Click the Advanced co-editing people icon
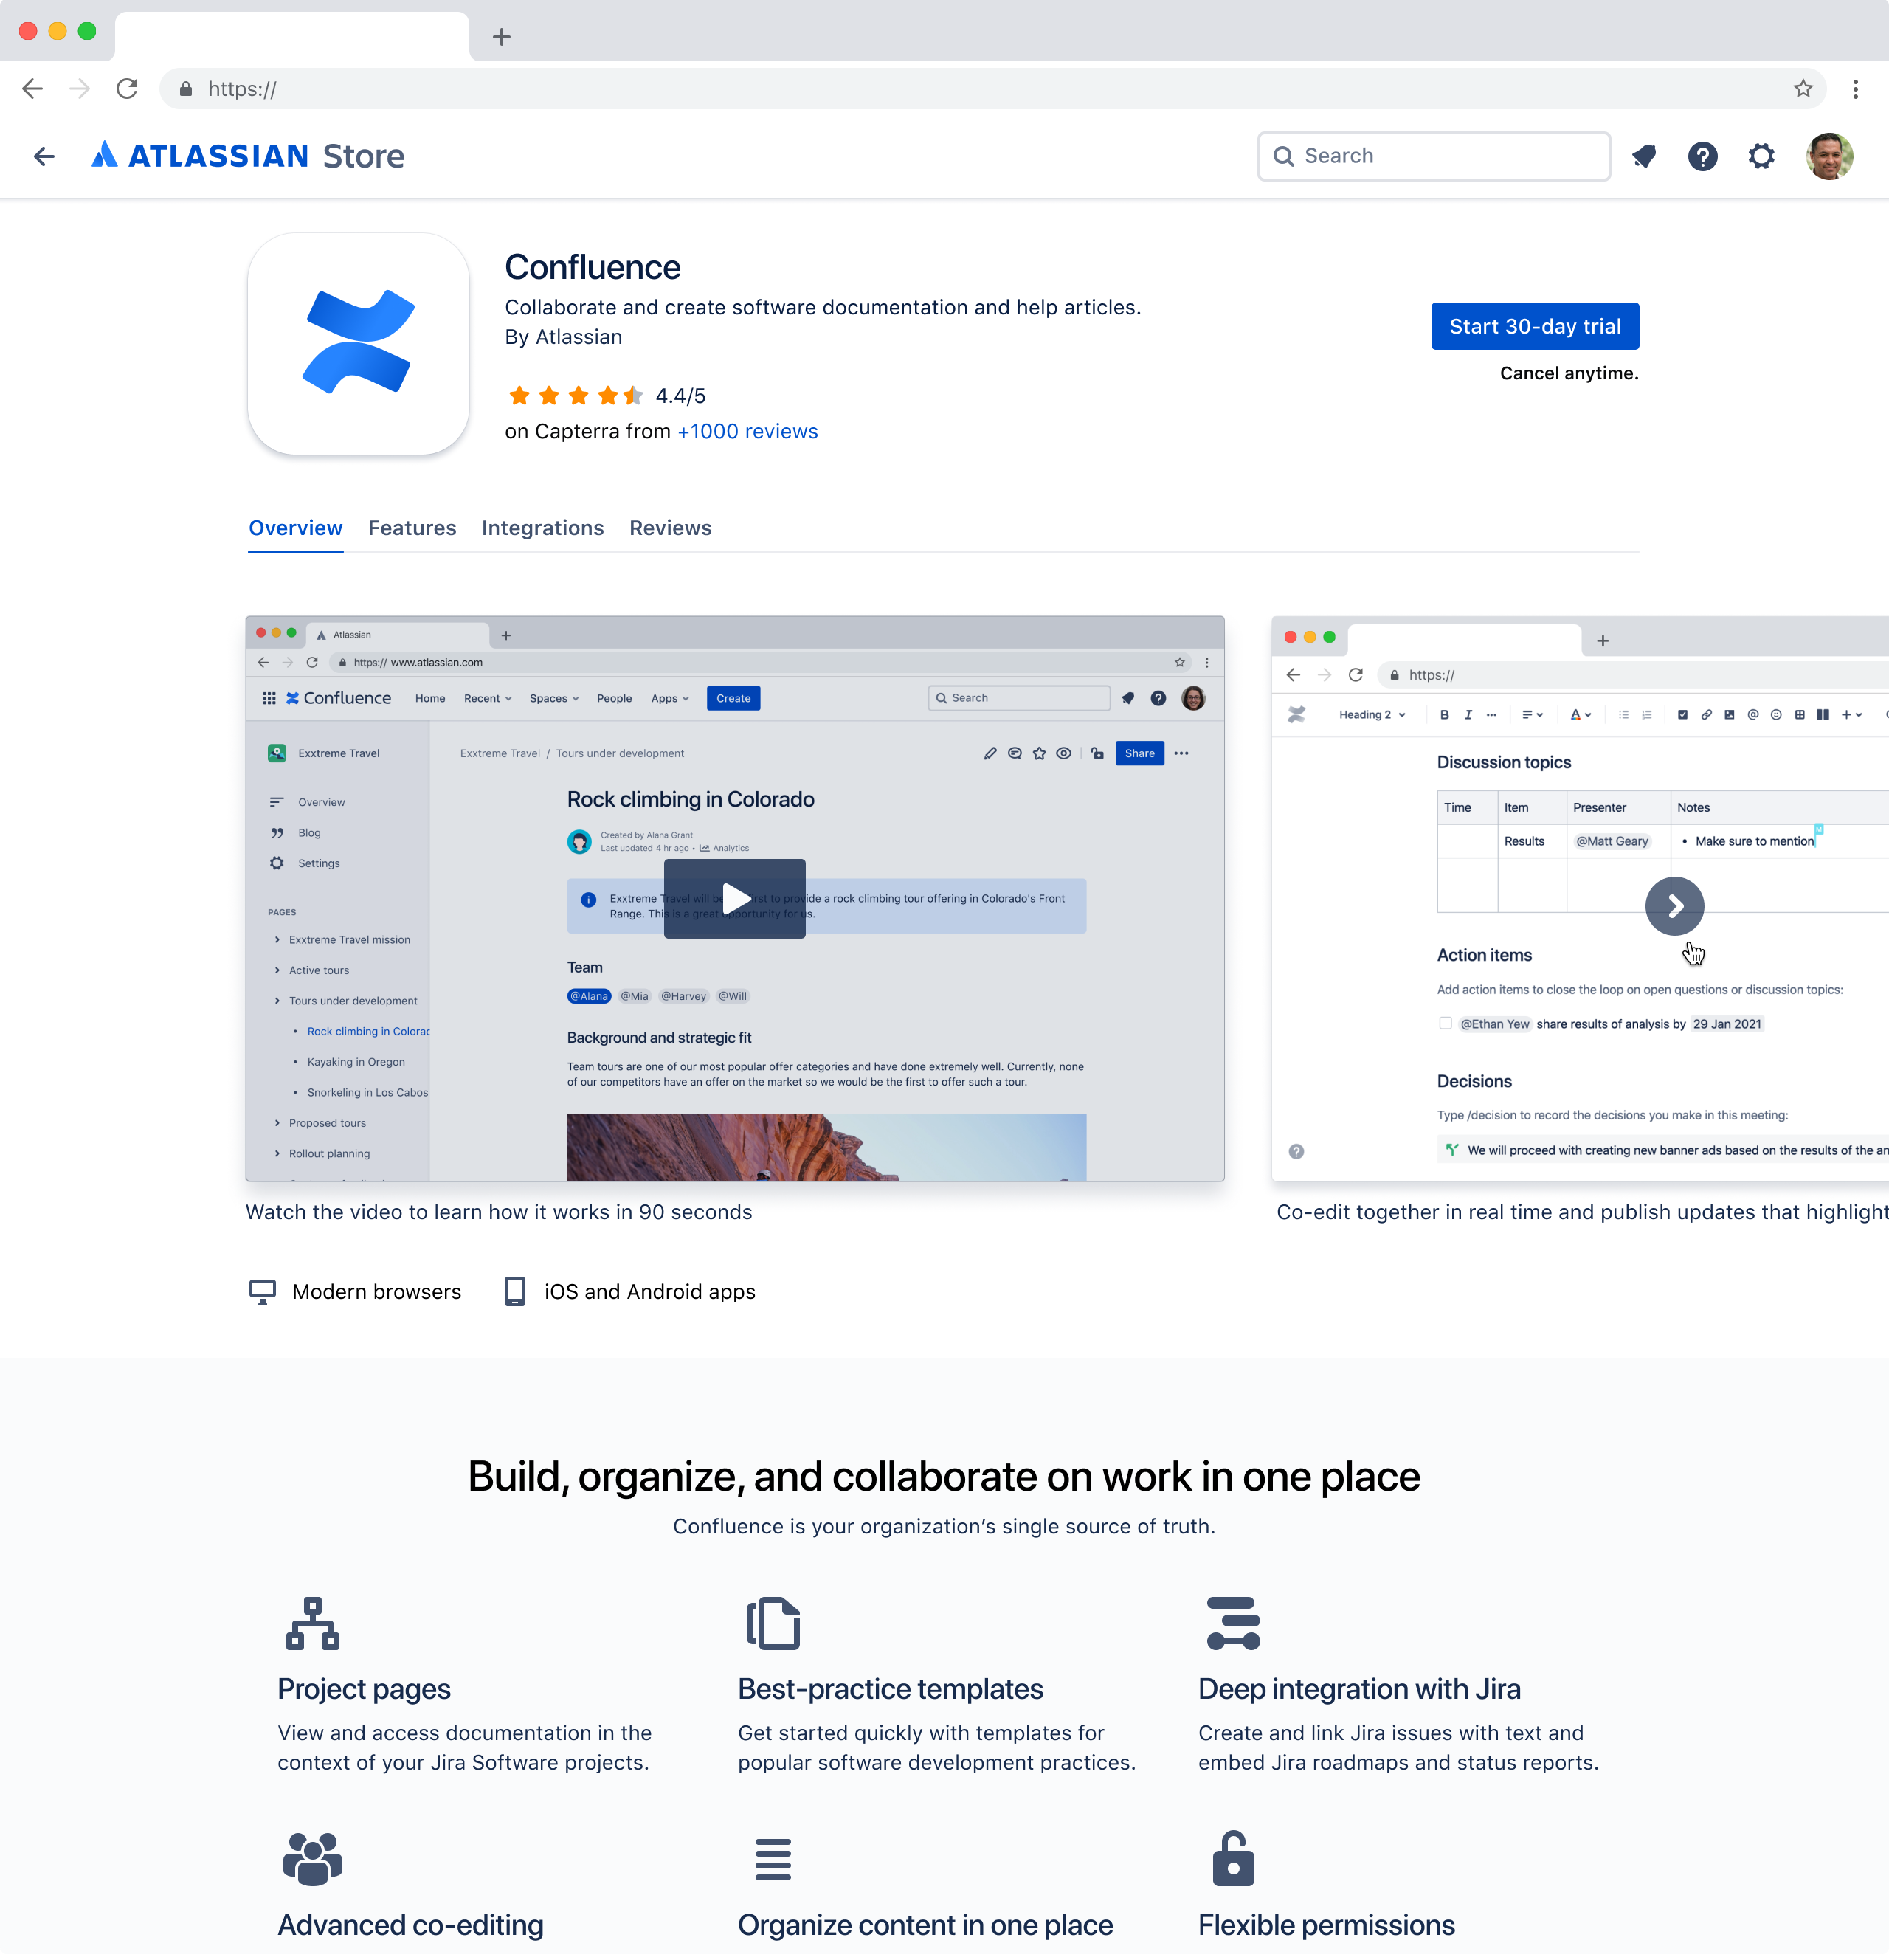Viewport: 1889px width, 1960px height. point(313,1859)
